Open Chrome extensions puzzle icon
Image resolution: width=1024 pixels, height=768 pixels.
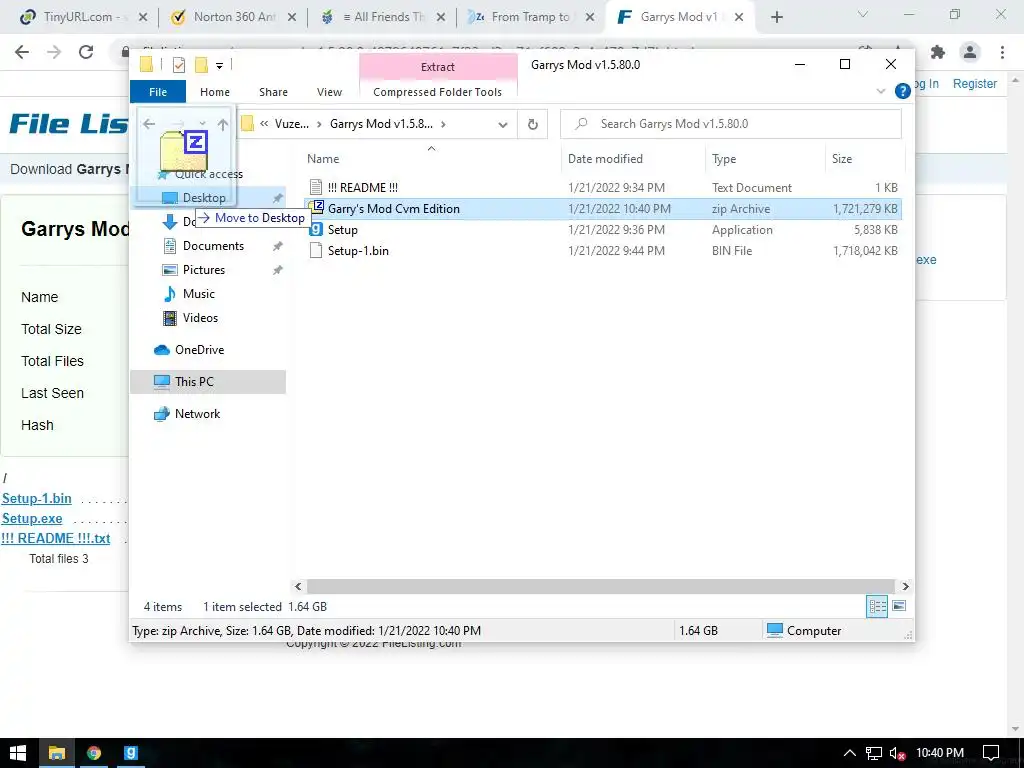pos(938,52)
